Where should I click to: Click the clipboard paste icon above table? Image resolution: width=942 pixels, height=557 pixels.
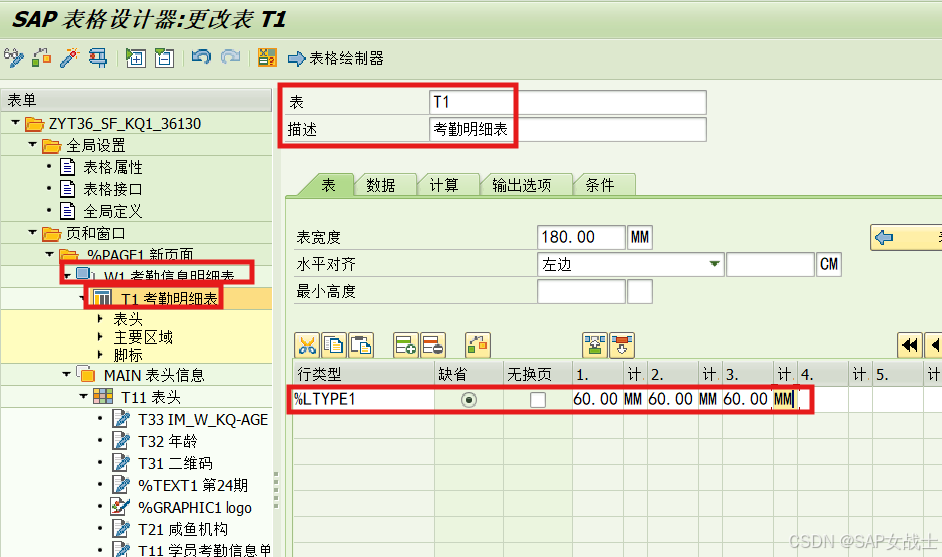(x=361, y=345)
